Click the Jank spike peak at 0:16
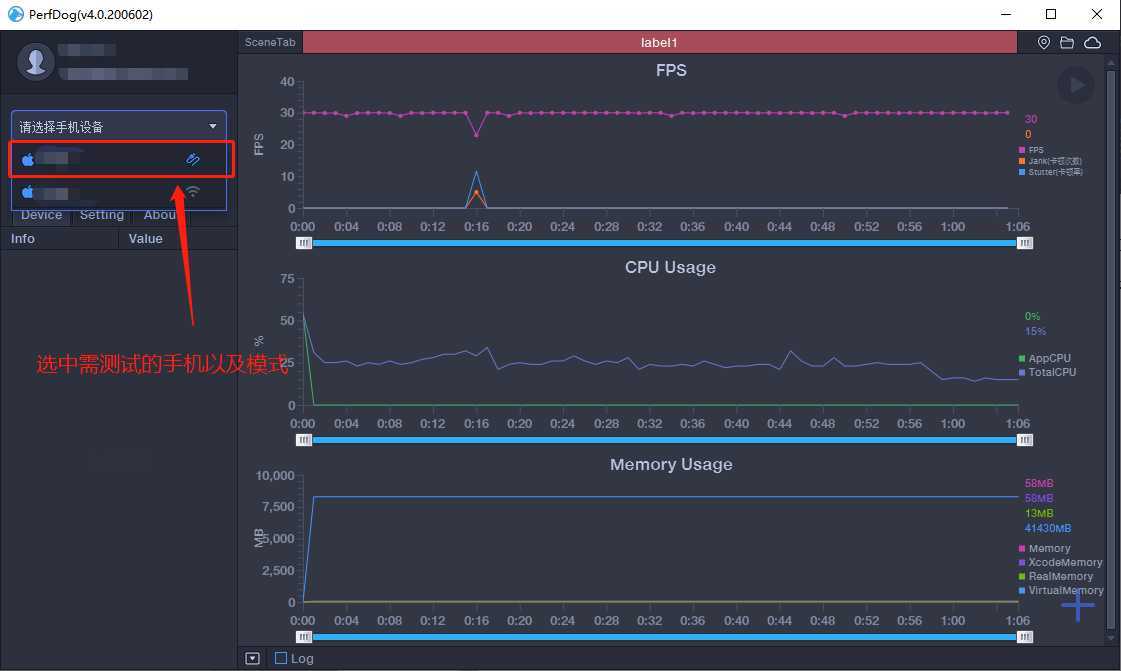 pos(476,192)
